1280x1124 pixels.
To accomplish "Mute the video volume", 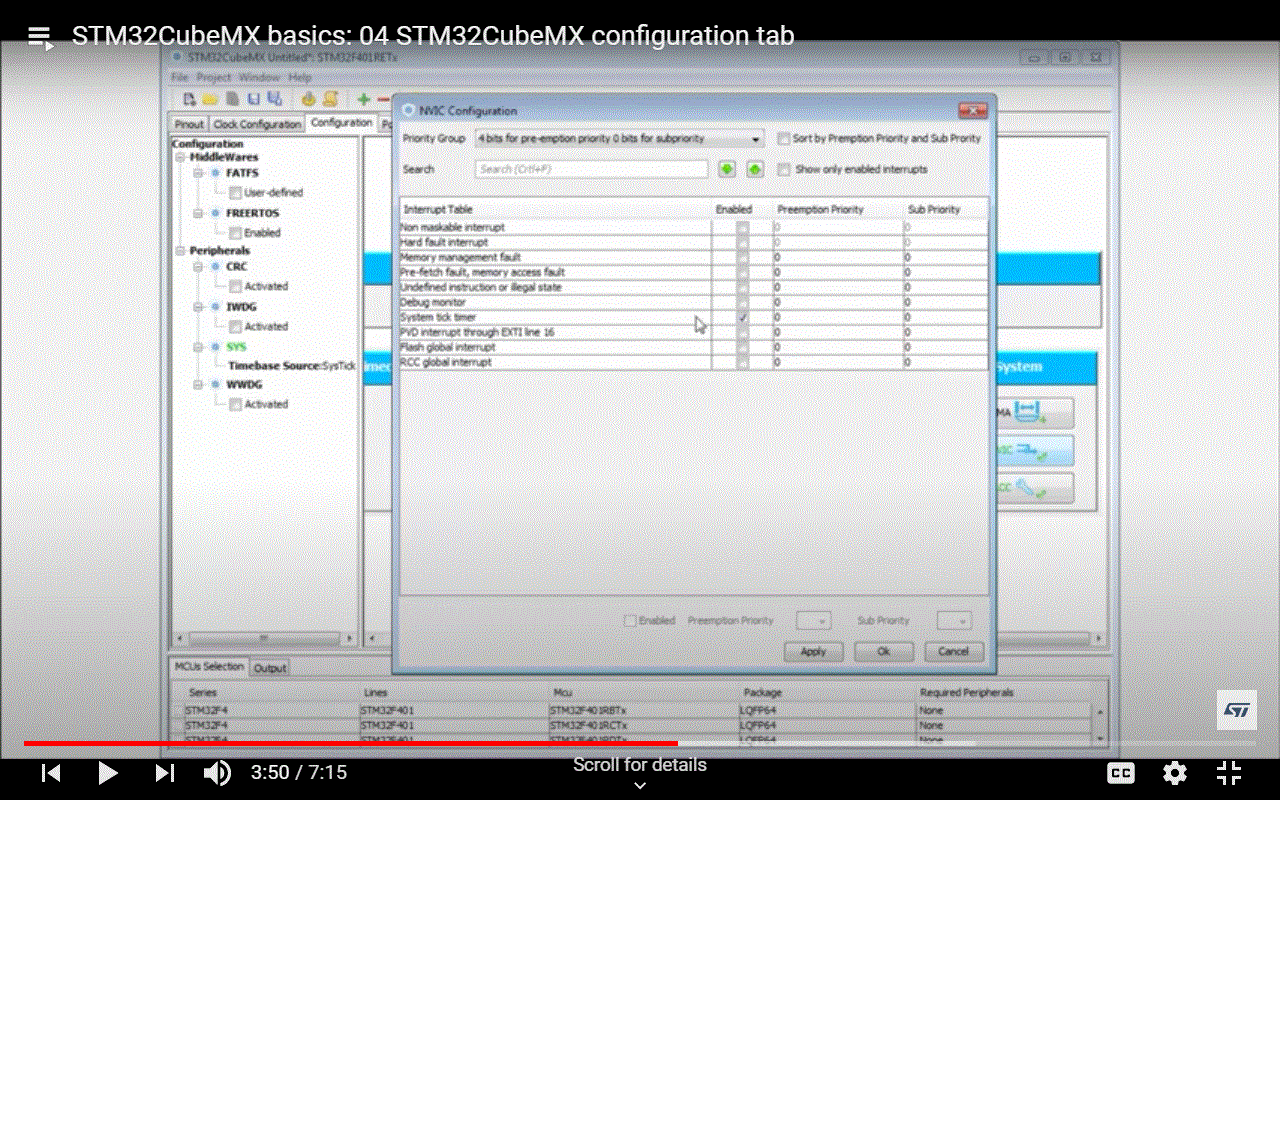I will (x=217, y=773).
